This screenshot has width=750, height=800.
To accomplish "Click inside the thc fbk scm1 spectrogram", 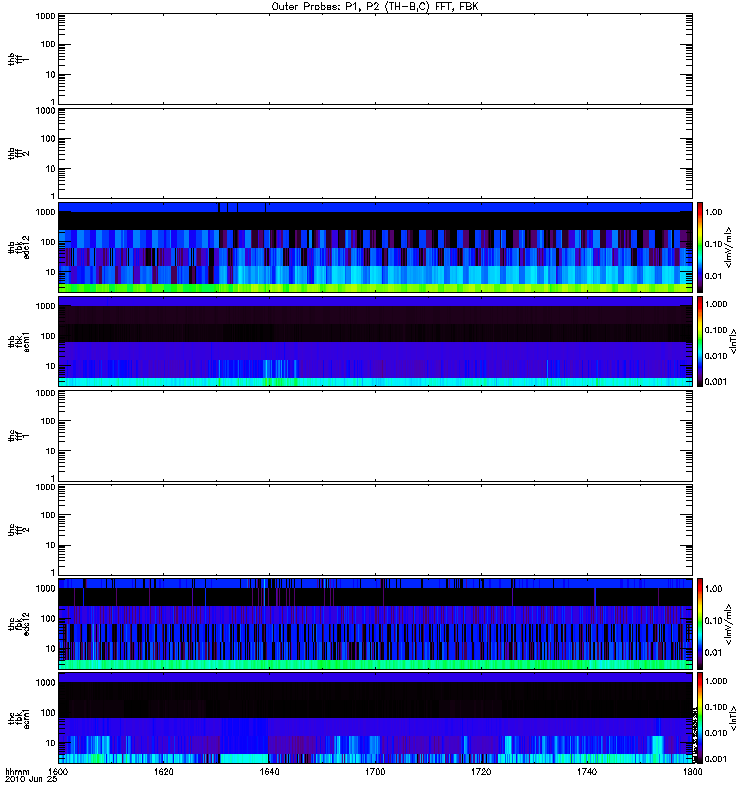I will pos(375,718).
